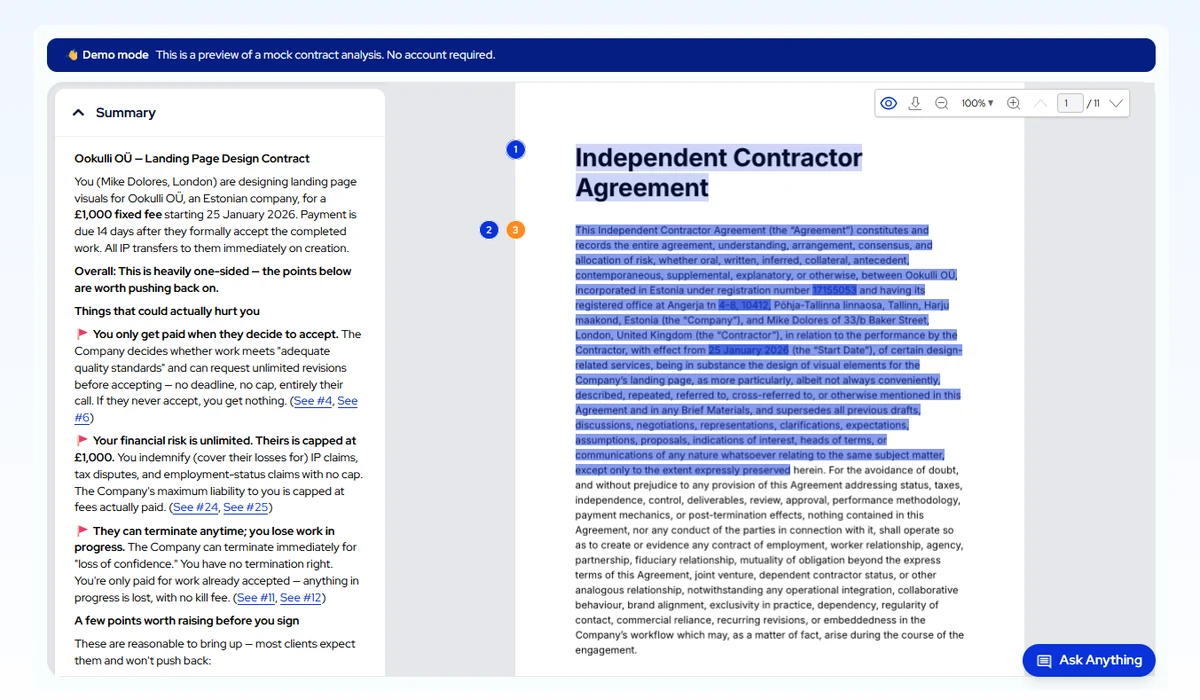1200x700 pixels.
Task: Collapse the Summary panel chevron
Action: pyautogui.click(x=78, y=113)
